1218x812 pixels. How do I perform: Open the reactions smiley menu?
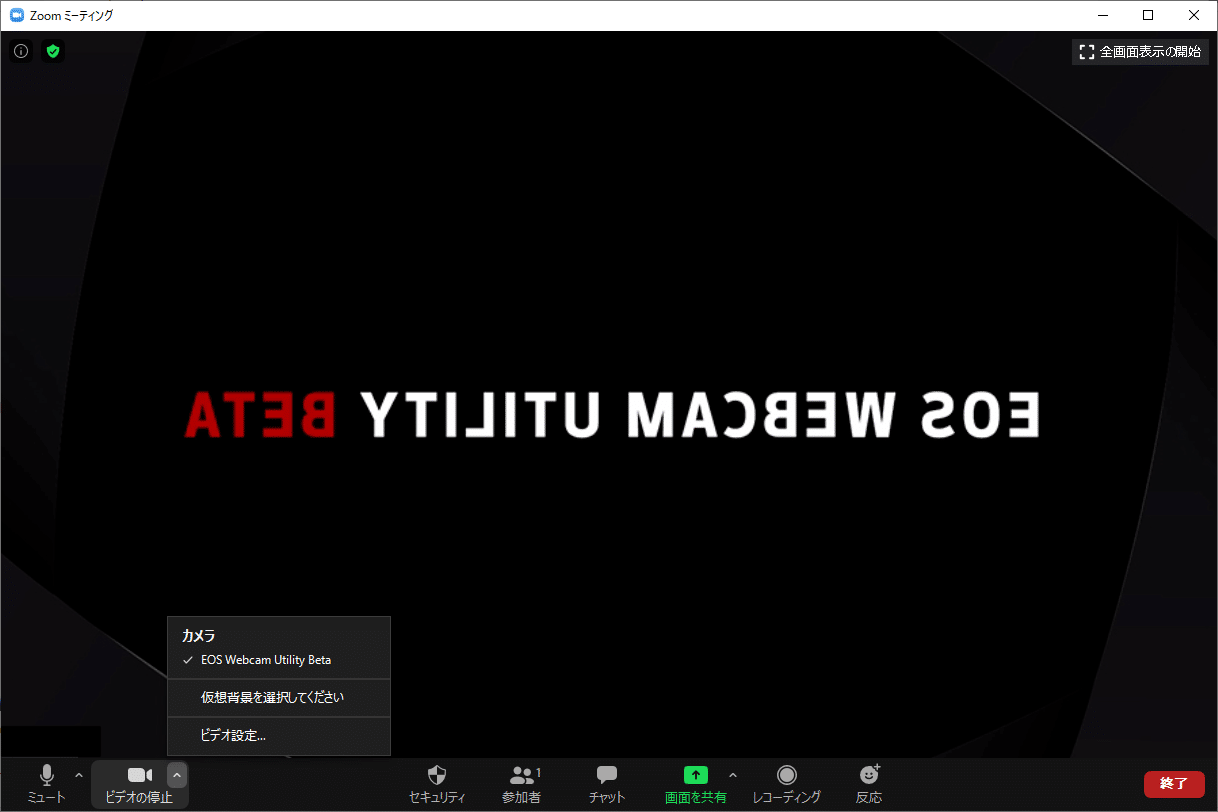coord(869,784)
